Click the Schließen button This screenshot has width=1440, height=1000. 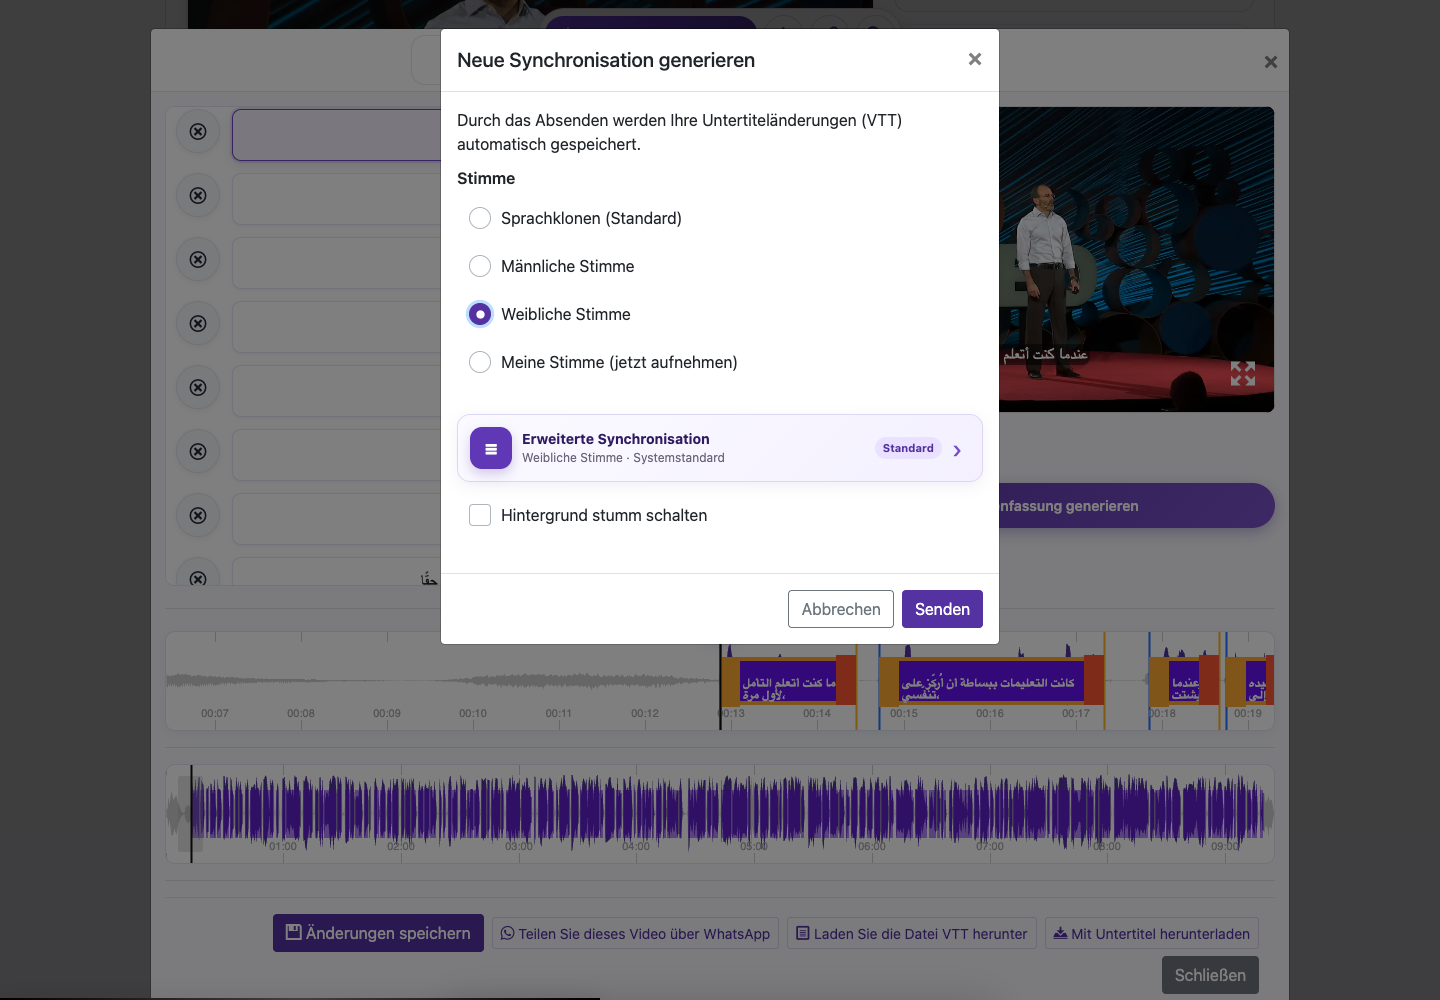tap(1210, 975)
